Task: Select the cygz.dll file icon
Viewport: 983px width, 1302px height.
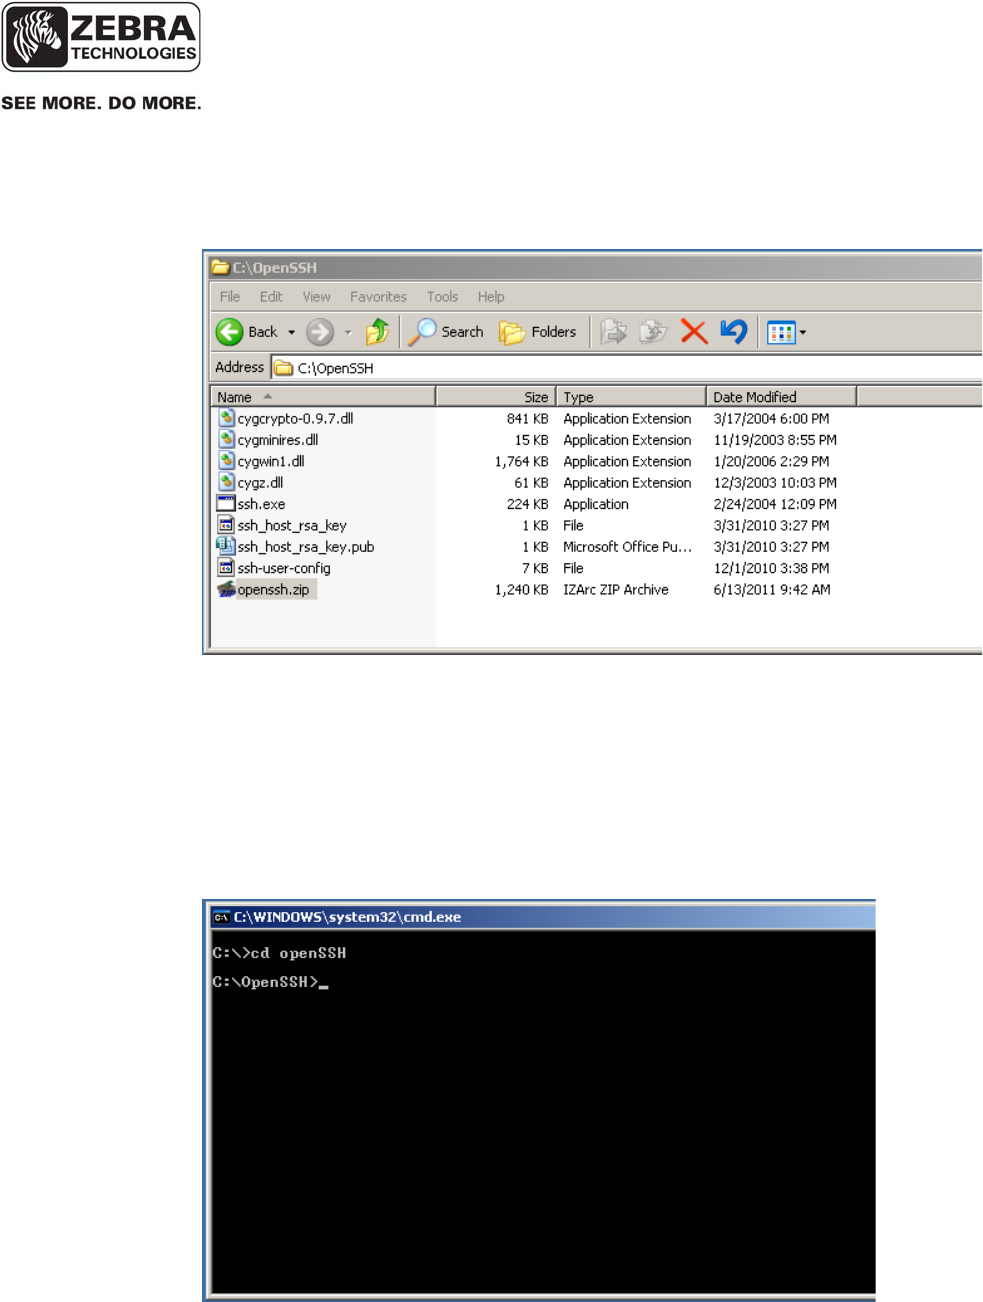Action: coord(227,482)
